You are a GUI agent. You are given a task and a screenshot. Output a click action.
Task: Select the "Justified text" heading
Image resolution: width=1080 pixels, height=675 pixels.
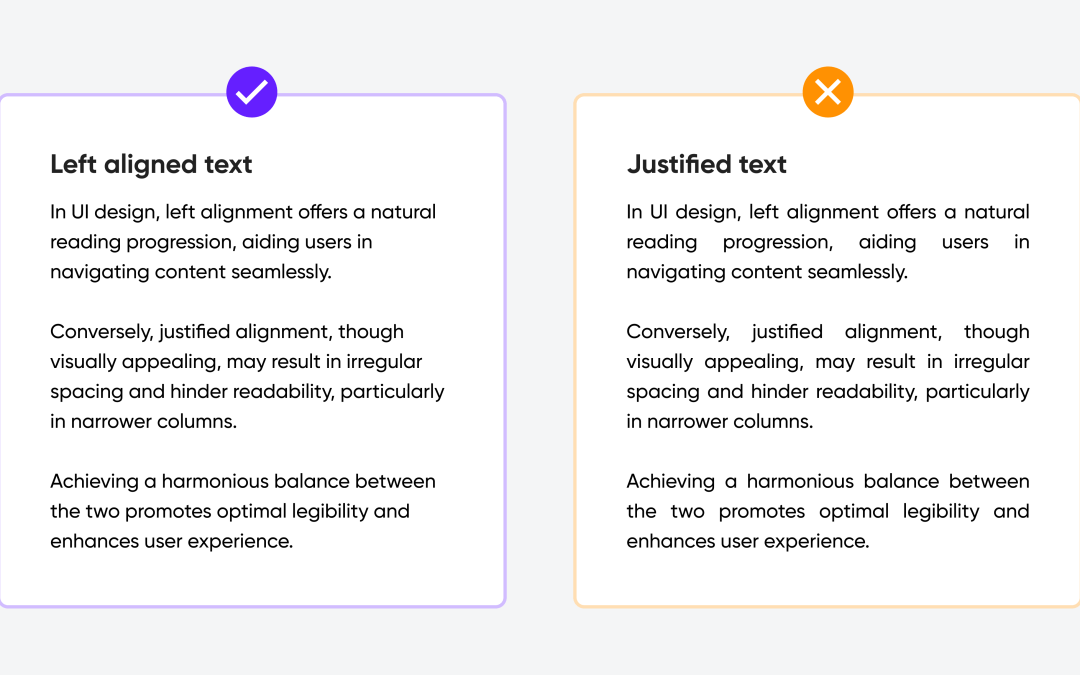pyautogui.click(x=707, y=164)
